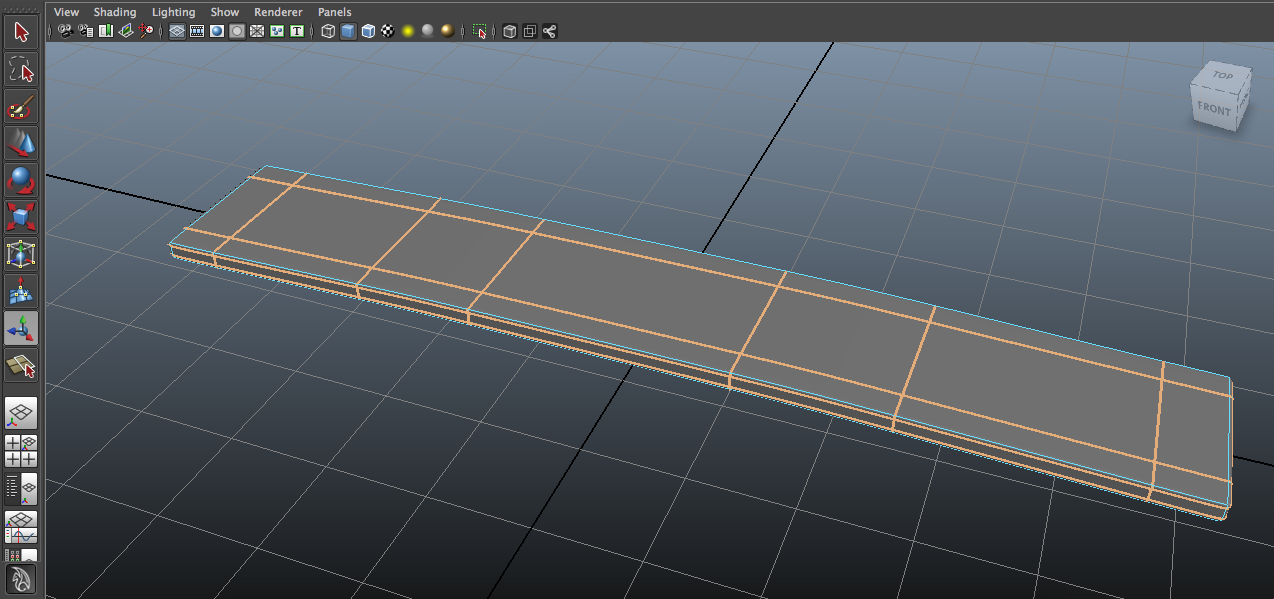Click the hardware texturing T icon

[x=297, y=31]
